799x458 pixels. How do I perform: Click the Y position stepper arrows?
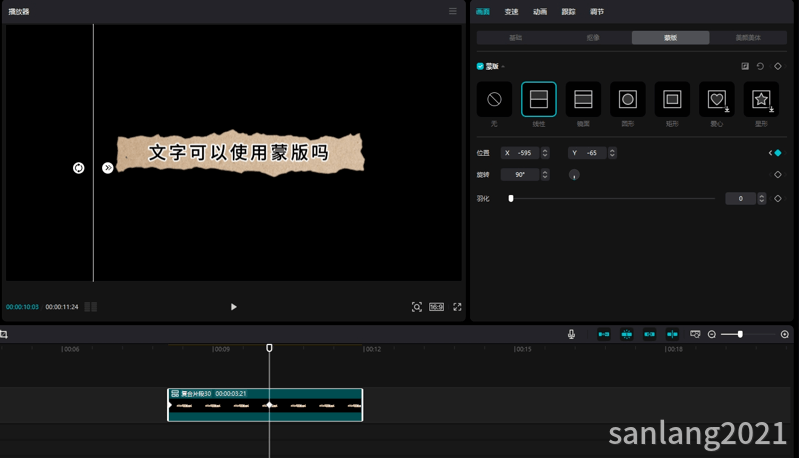coord(612,153)
